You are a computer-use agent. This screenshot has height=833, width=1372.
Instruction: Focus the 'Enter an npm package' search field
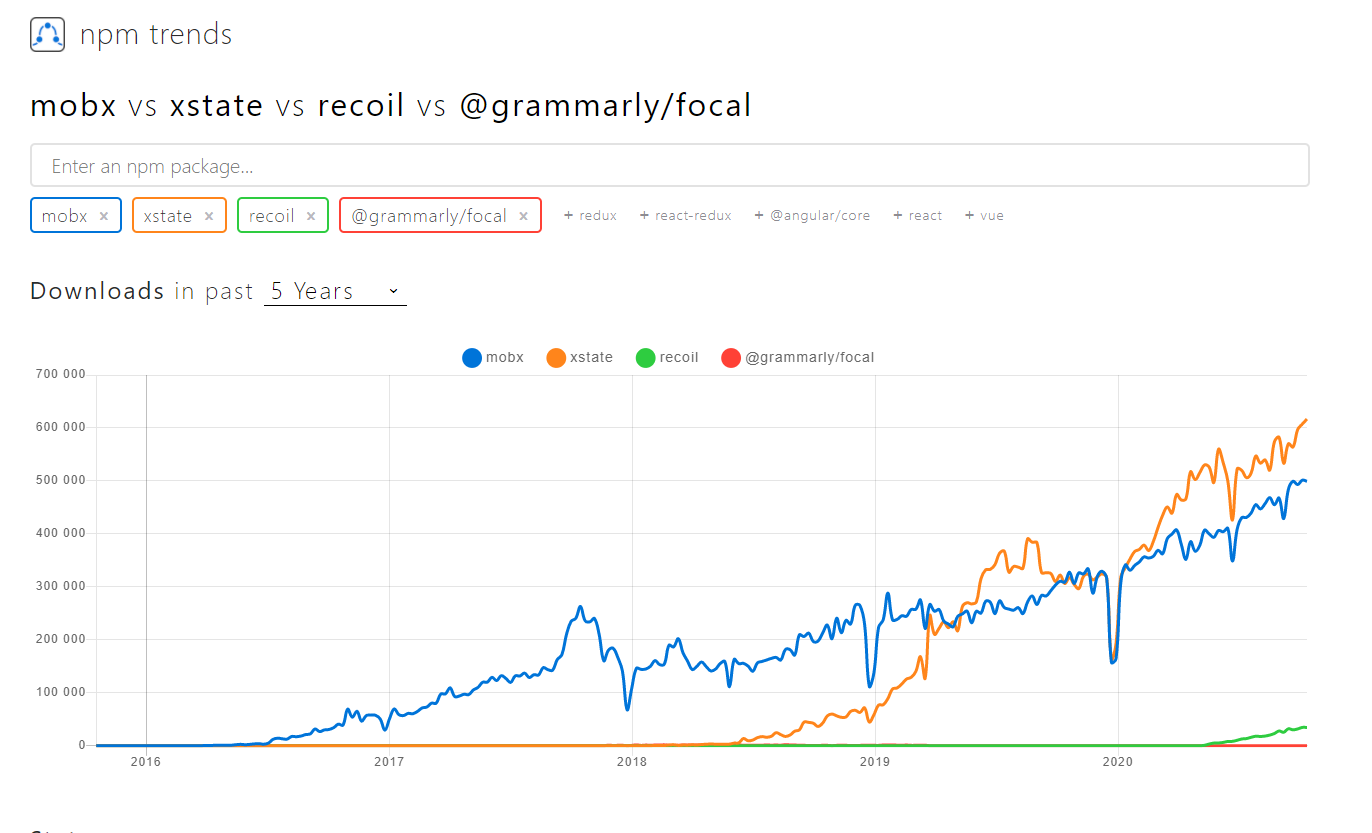(670, 165)
